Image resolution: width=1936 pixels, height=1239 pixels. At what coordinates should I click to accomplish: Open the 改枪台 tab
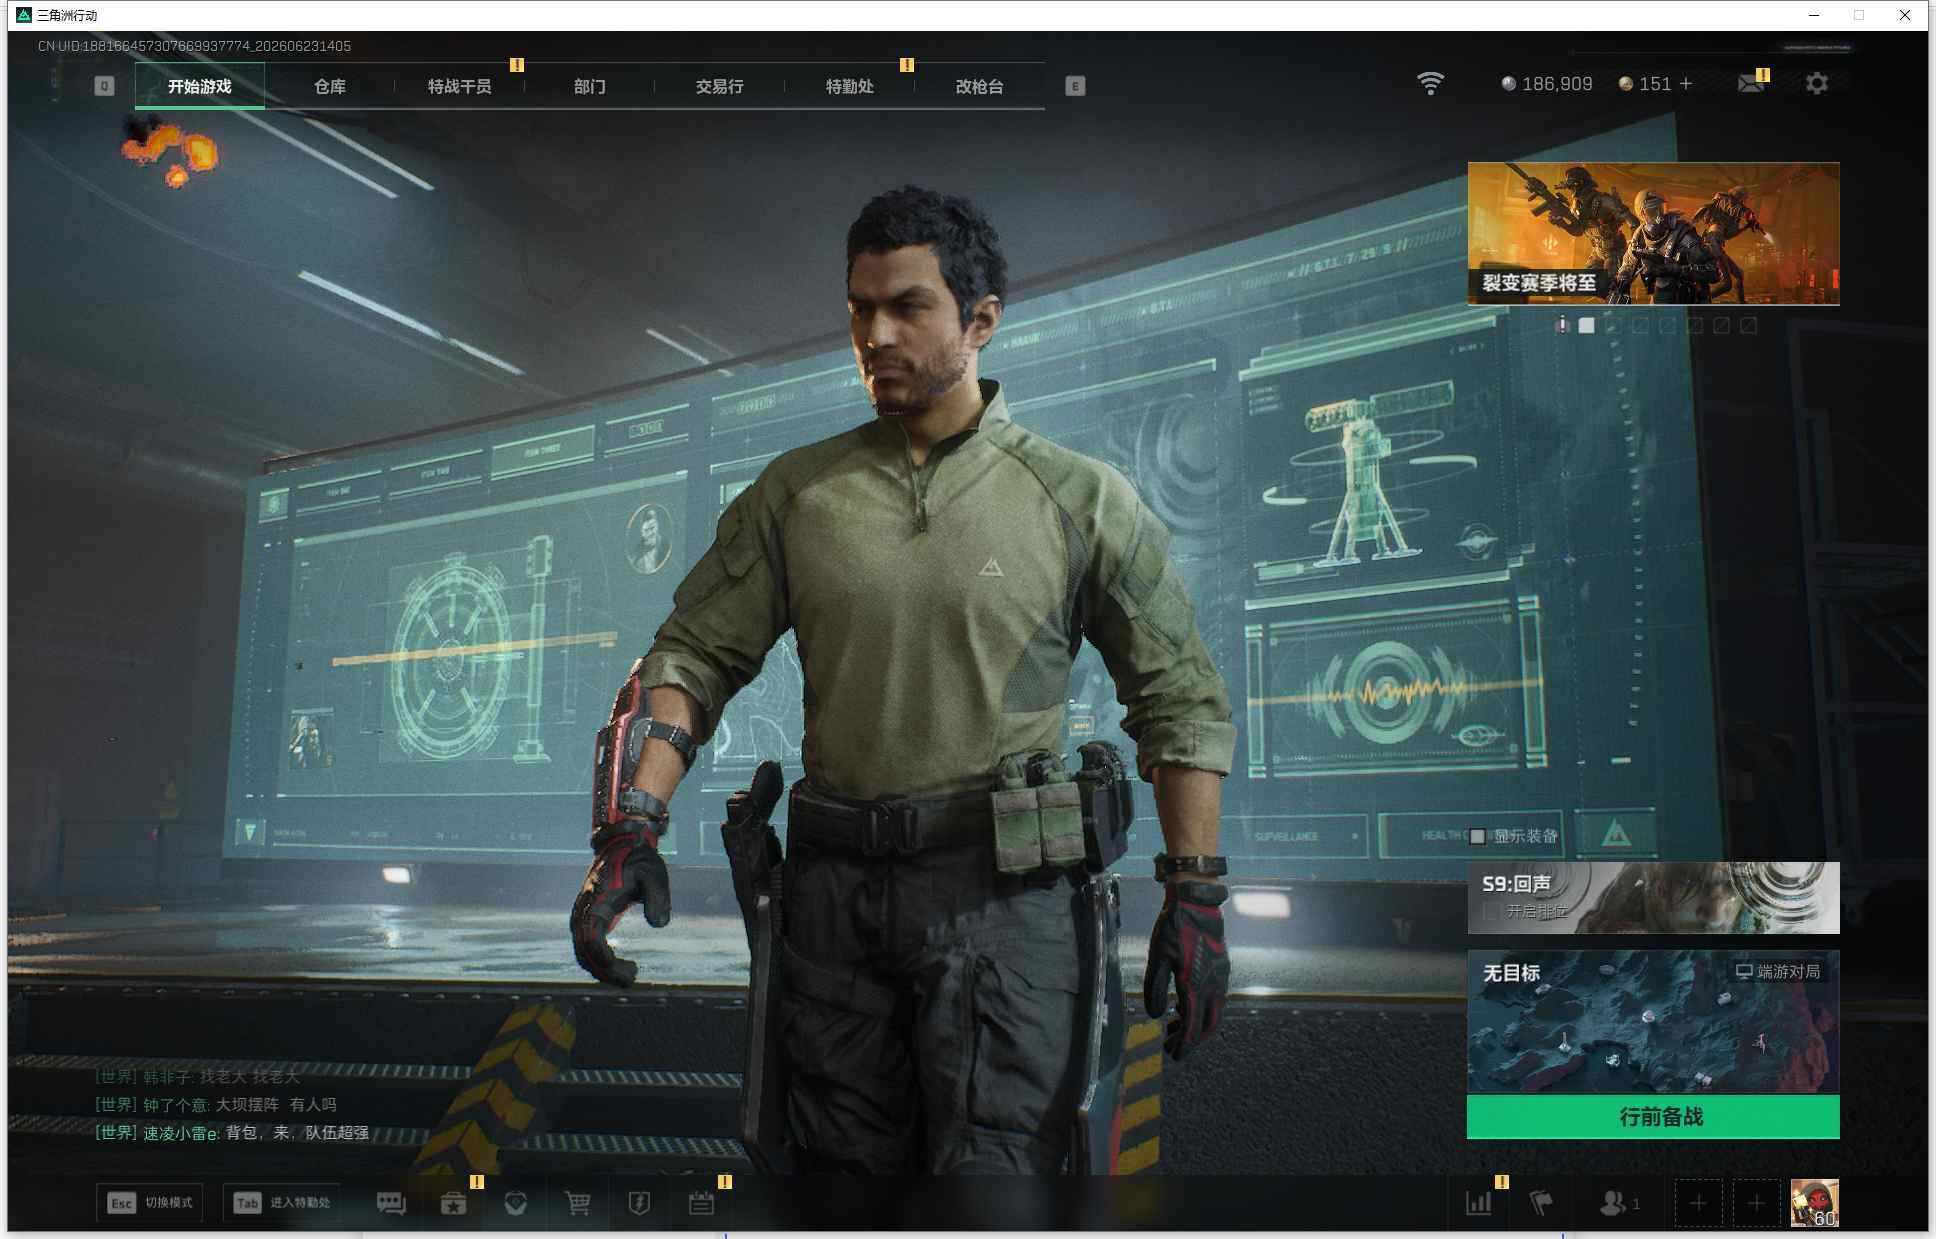980,86
